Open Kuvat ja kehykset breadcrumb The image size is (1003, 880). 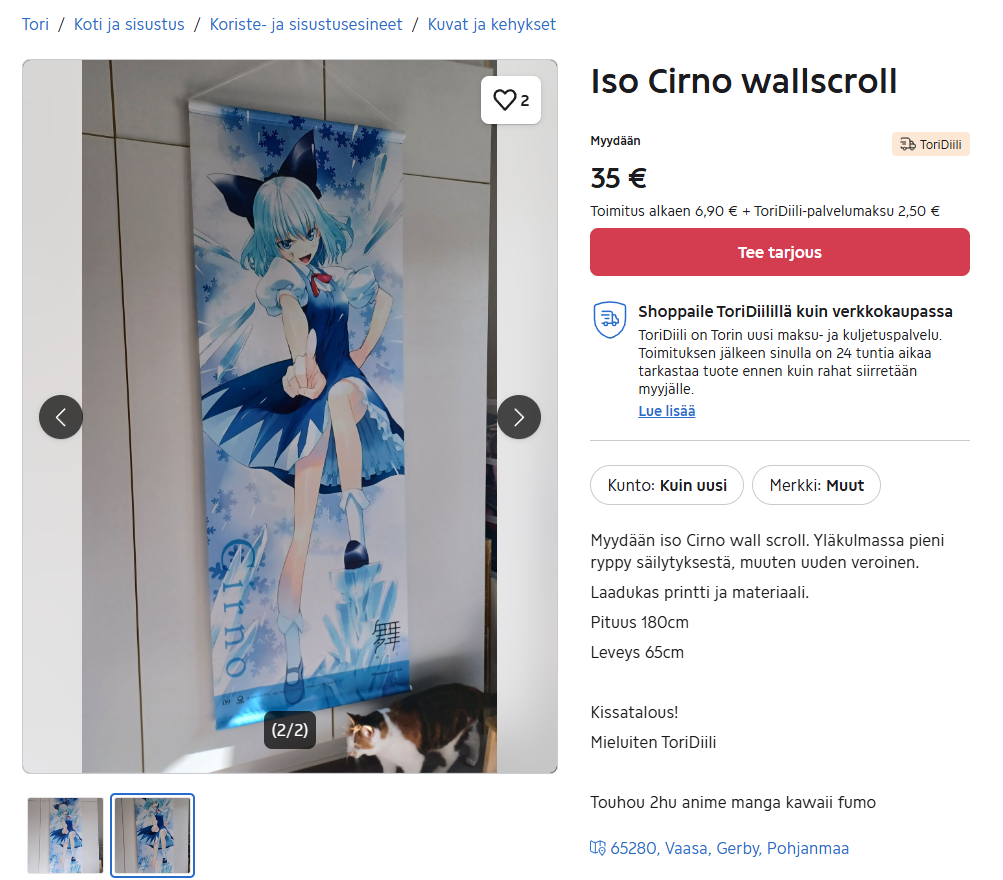coord(491,24)
